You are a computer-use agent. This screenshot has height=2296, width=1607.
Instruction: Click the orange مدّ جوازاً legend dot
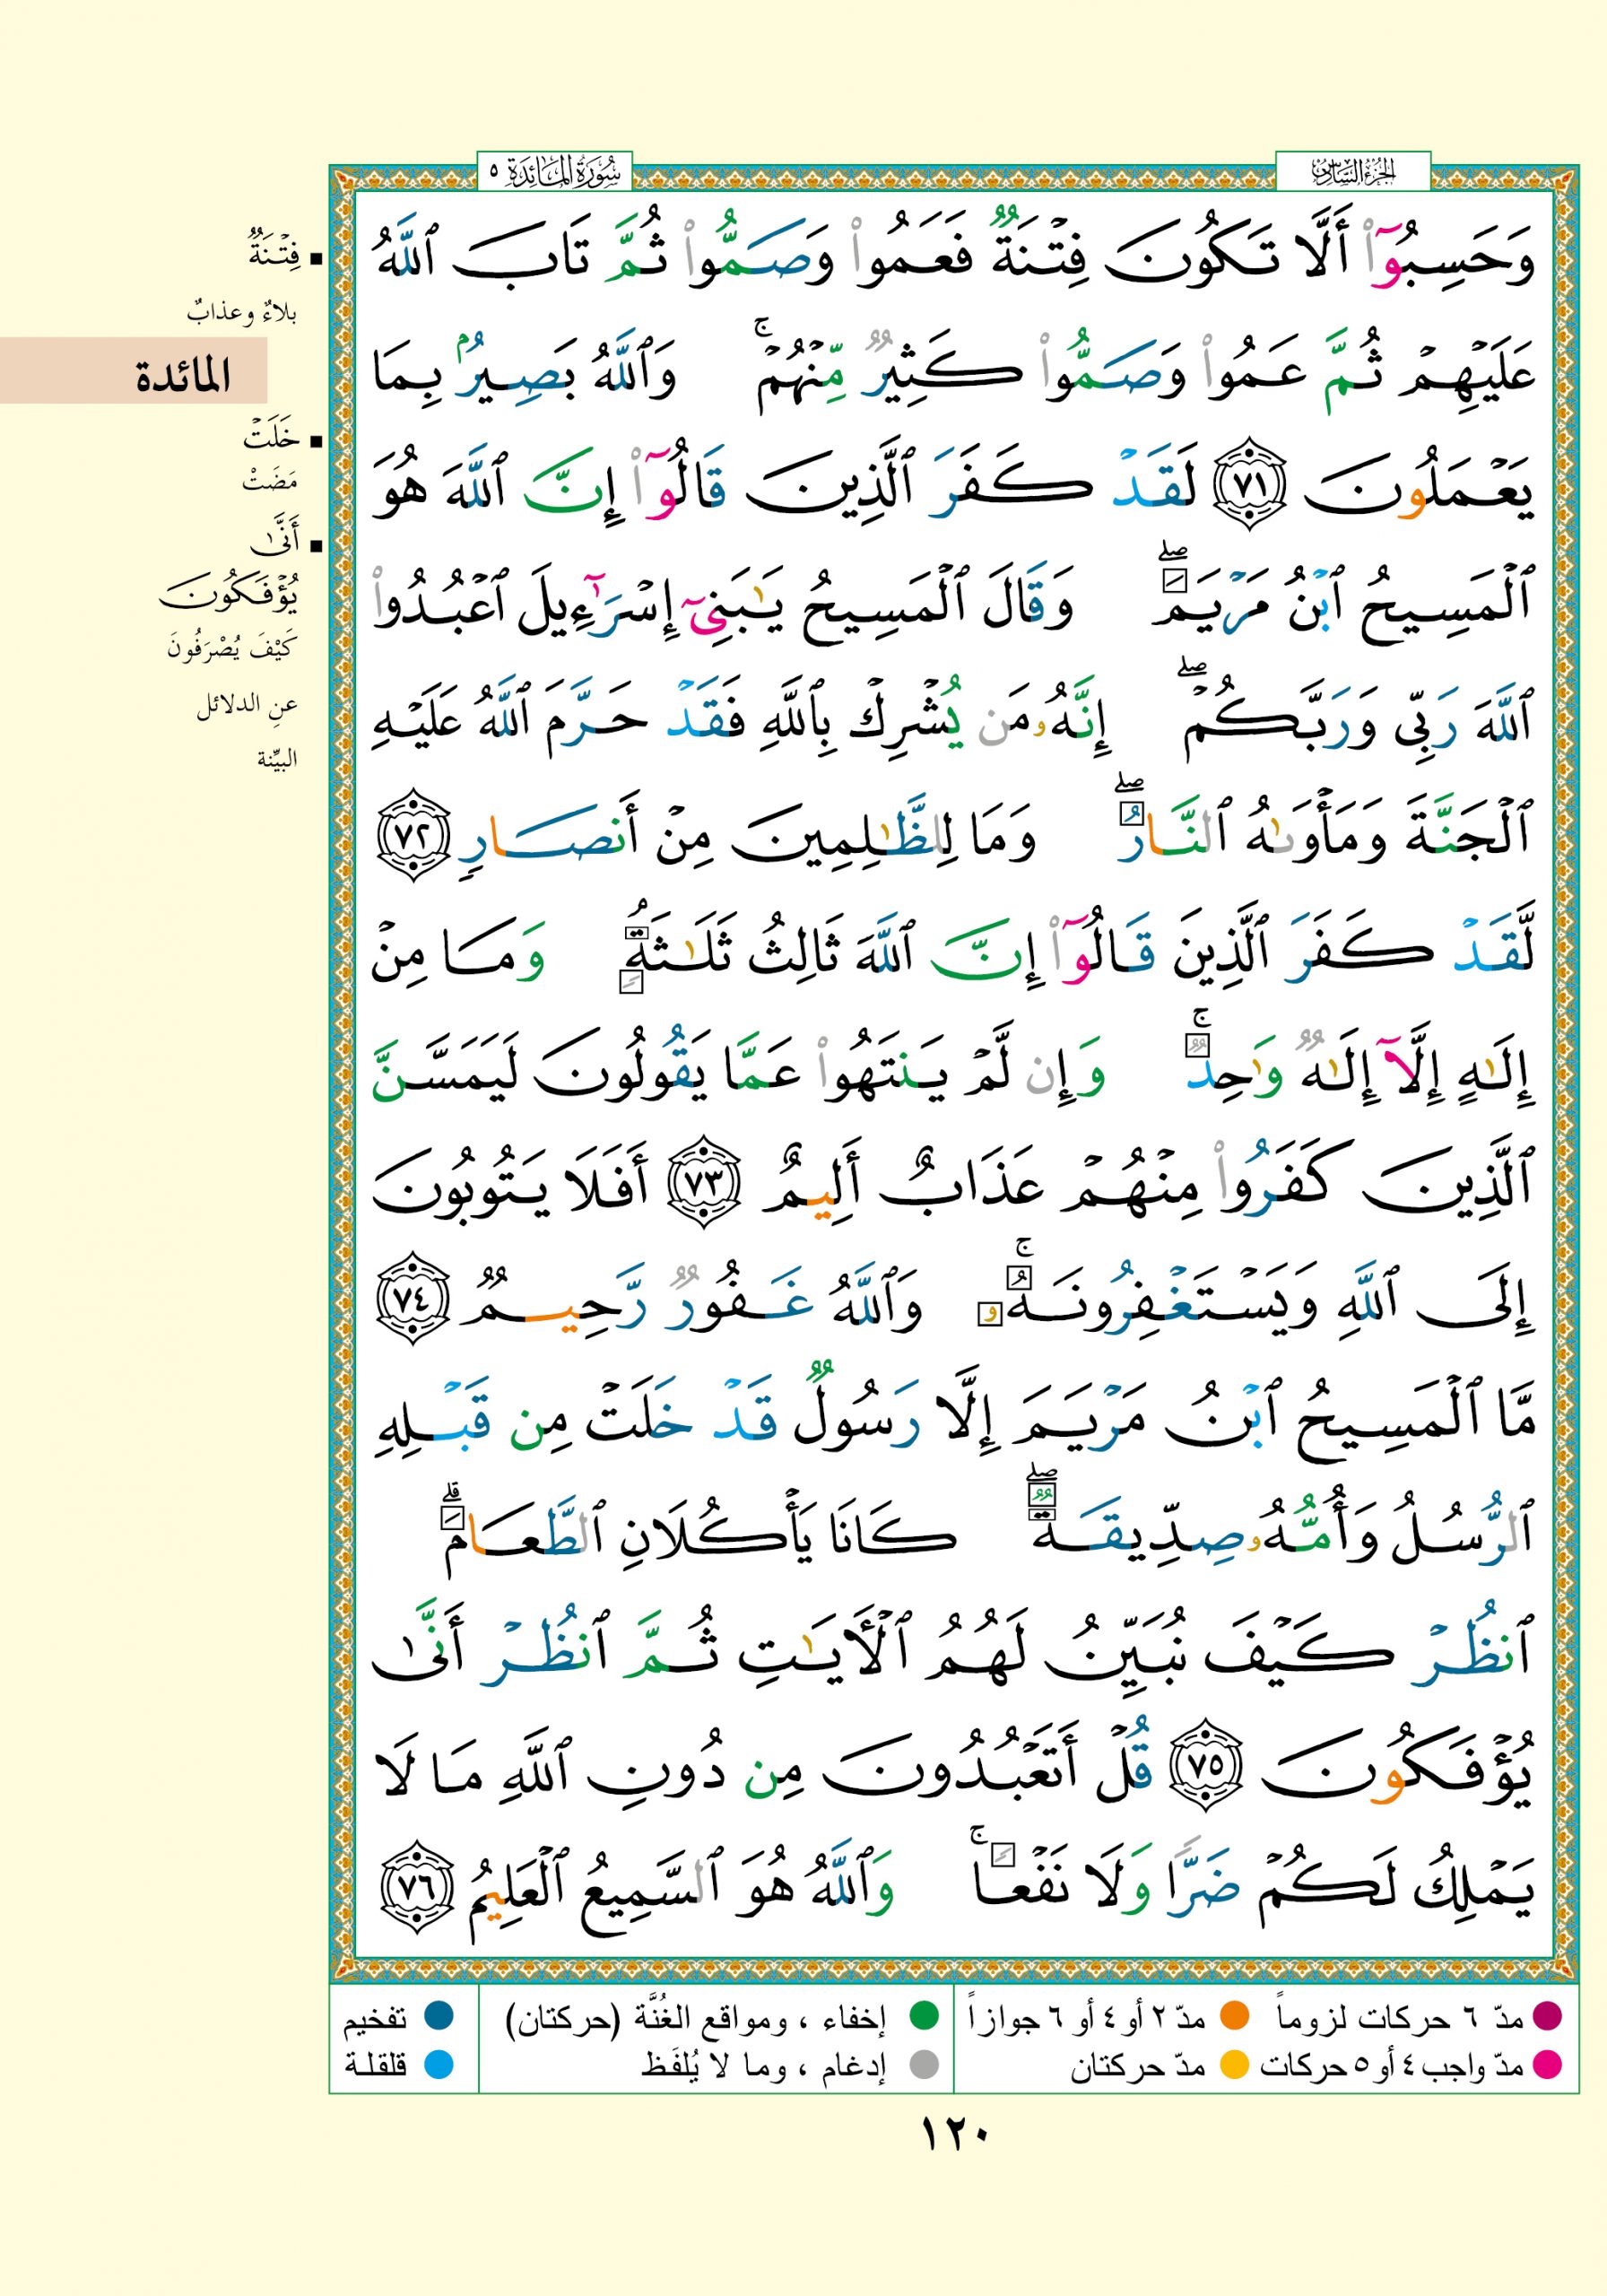pos(1234,2016)
